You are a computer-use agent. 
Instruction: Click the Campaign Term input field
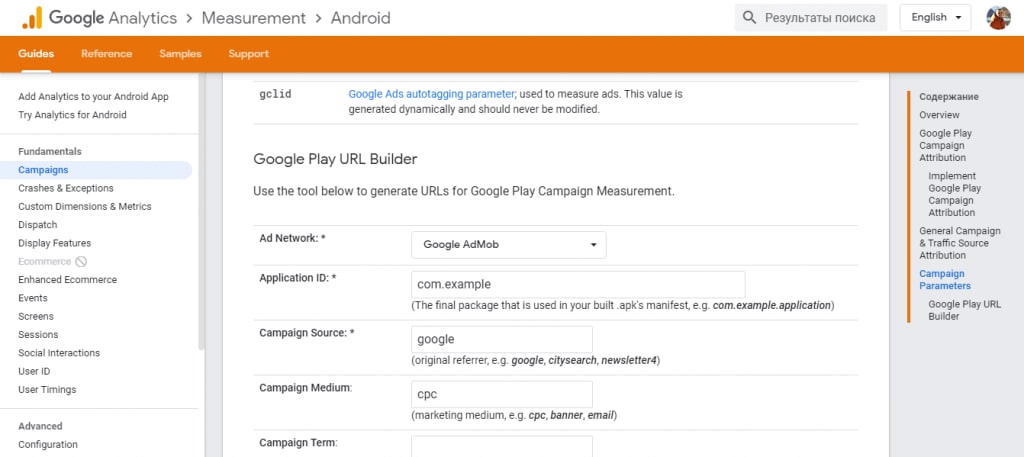(502, 447)
